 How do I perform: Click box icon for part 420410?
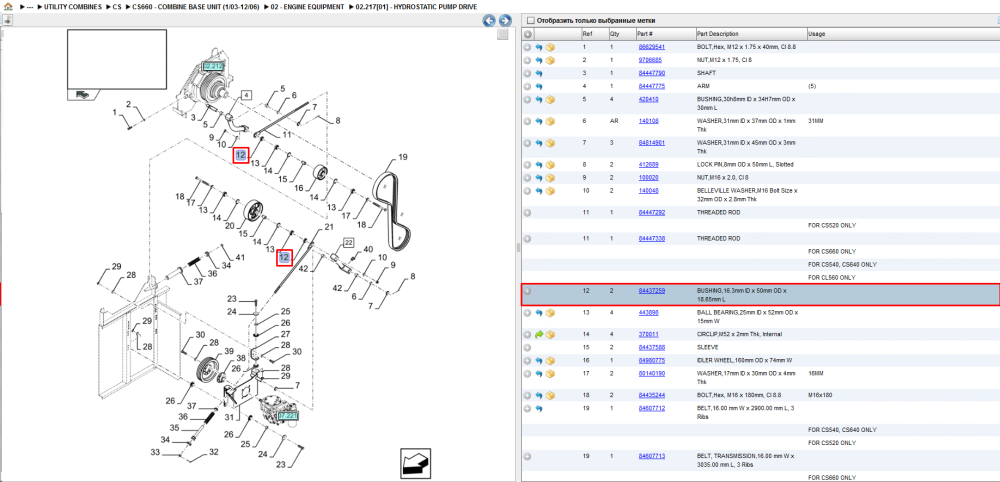(x=550, y=99)
